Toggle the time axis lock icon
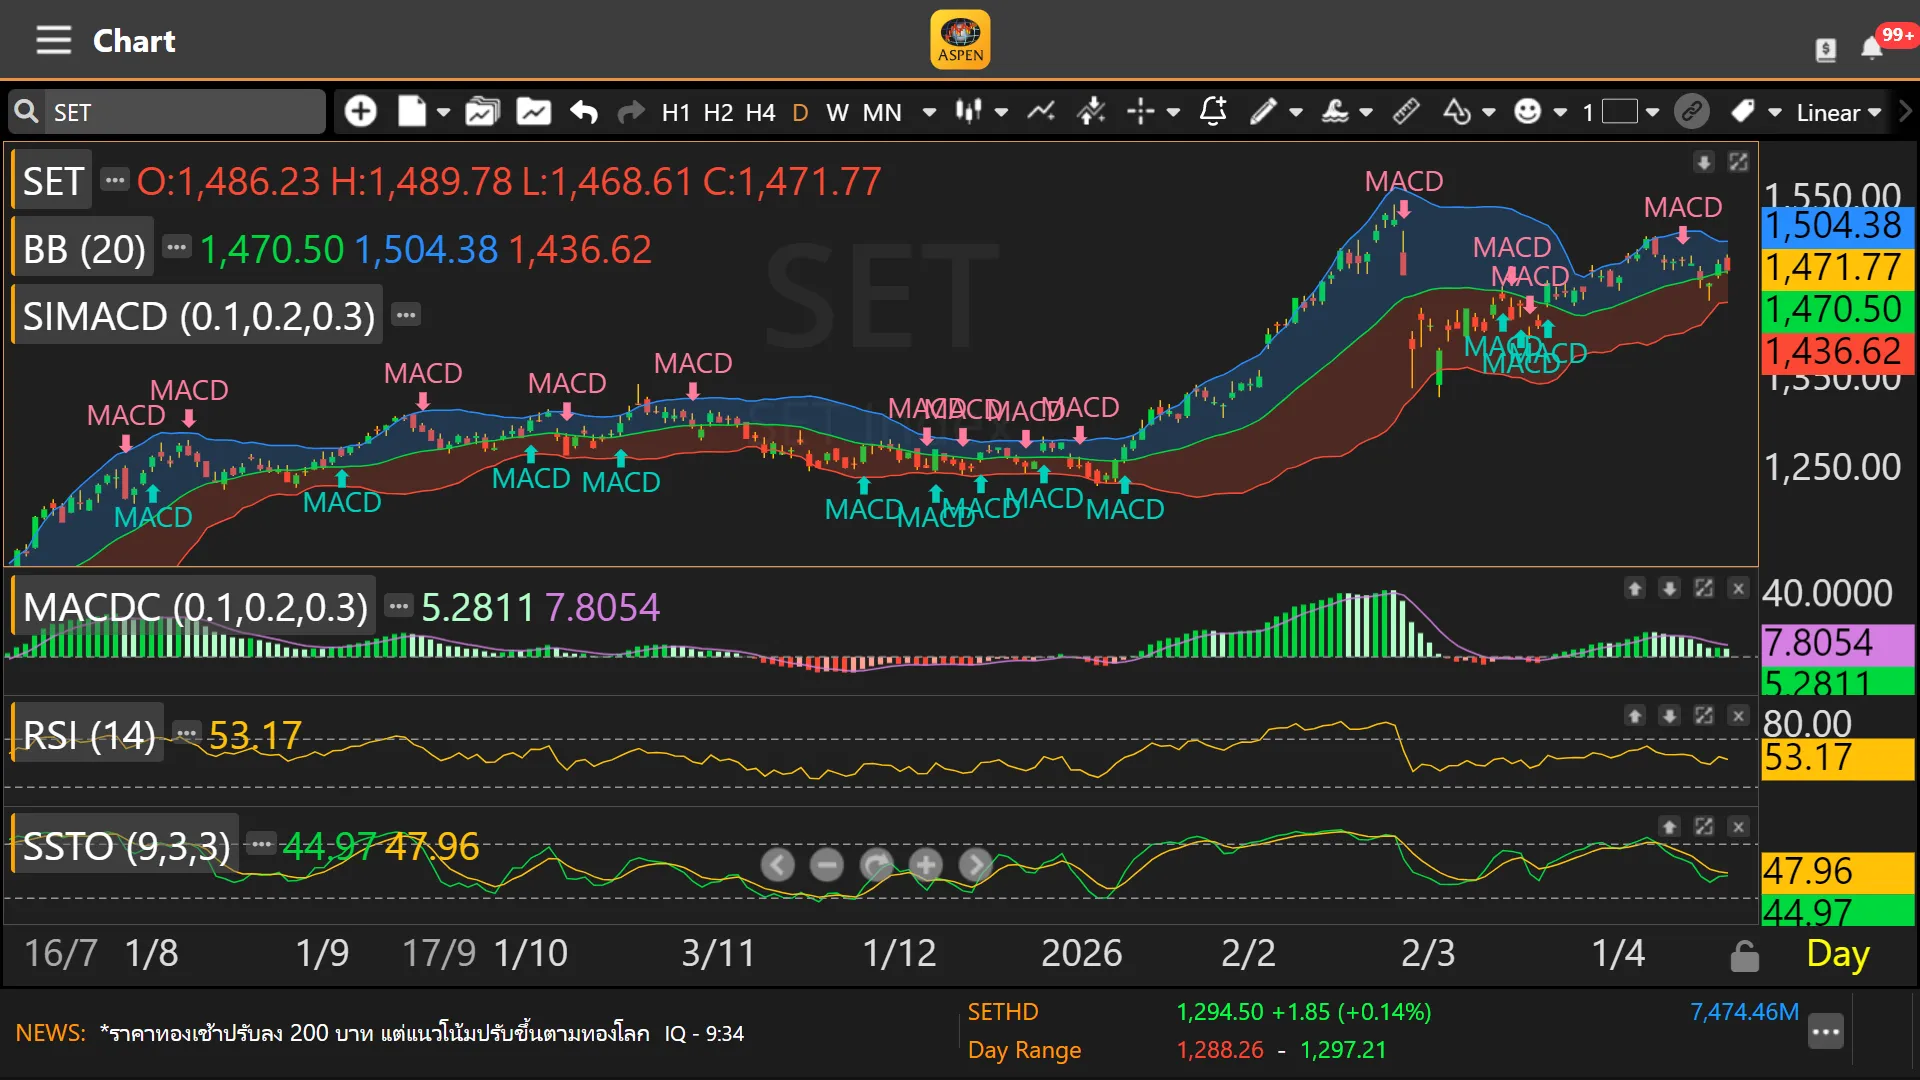 pyautogui.click(x=1744, y=956)
